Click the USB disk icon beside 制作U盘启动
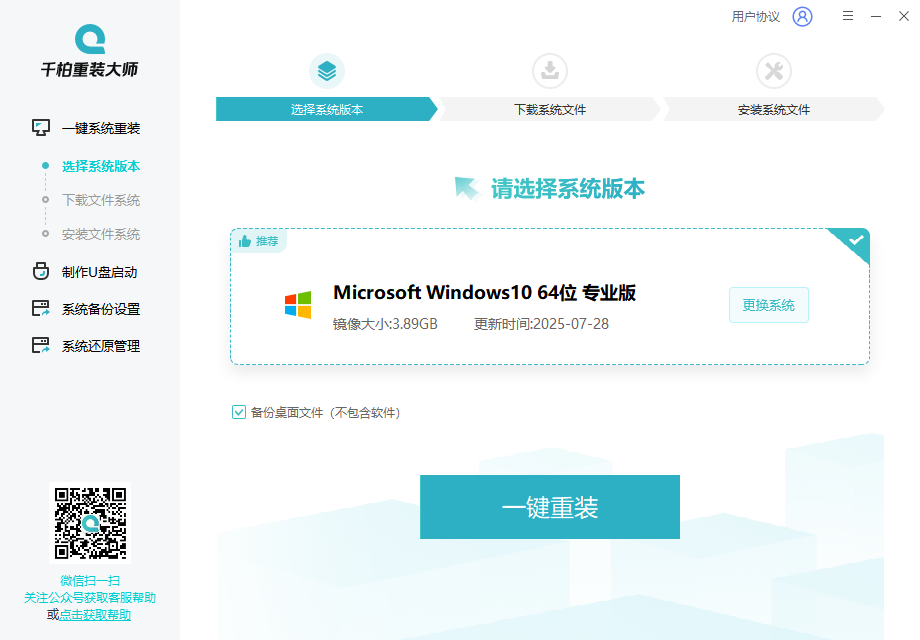Image resolution: width=920 pixels, height=640 pixels. 41,272
